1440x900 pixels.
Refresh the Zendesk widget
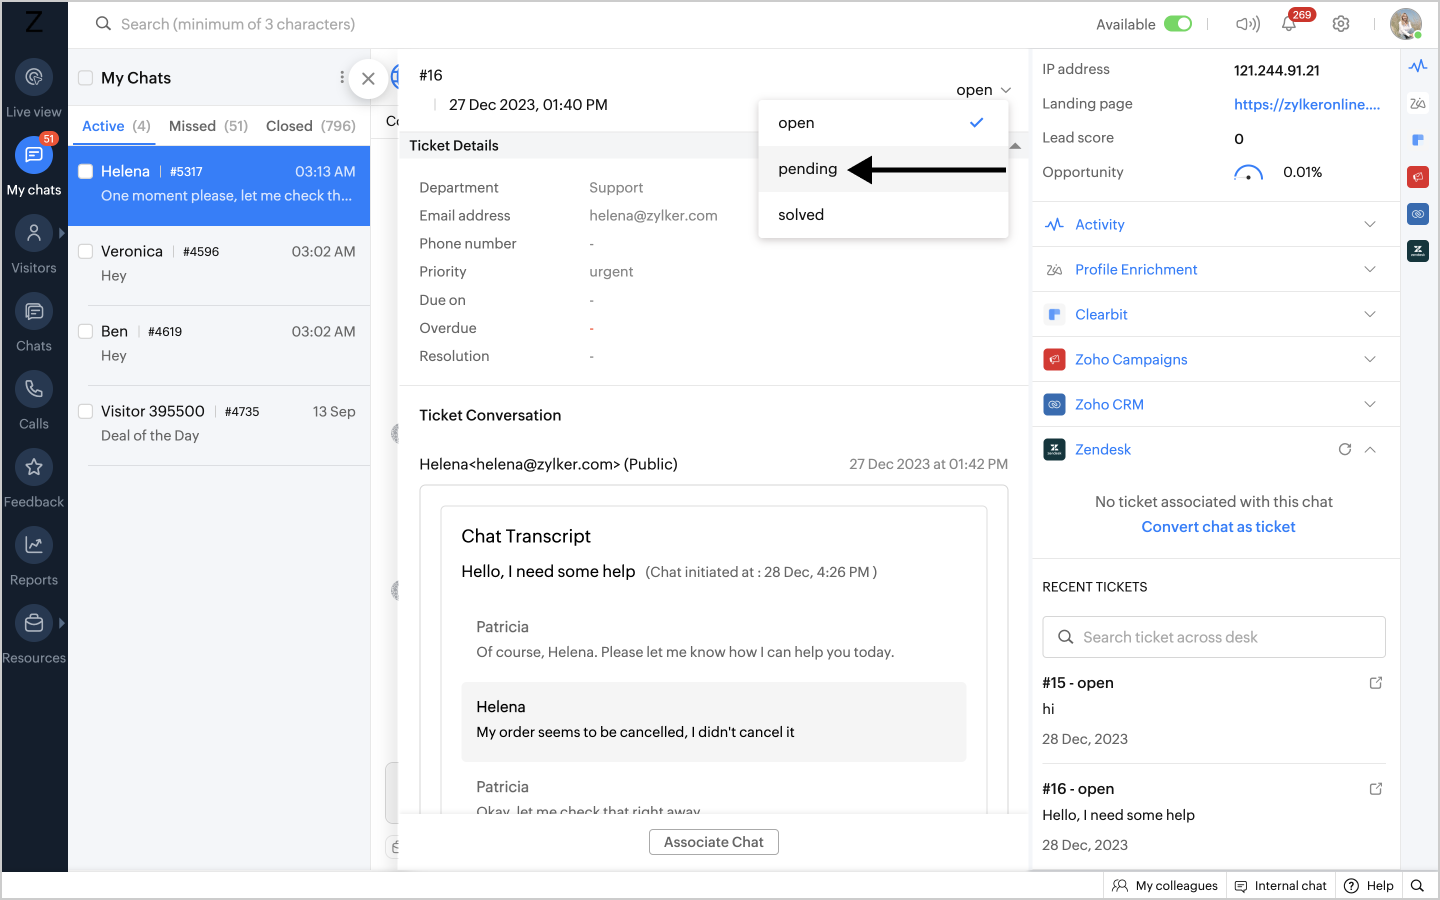(1345, 449)
